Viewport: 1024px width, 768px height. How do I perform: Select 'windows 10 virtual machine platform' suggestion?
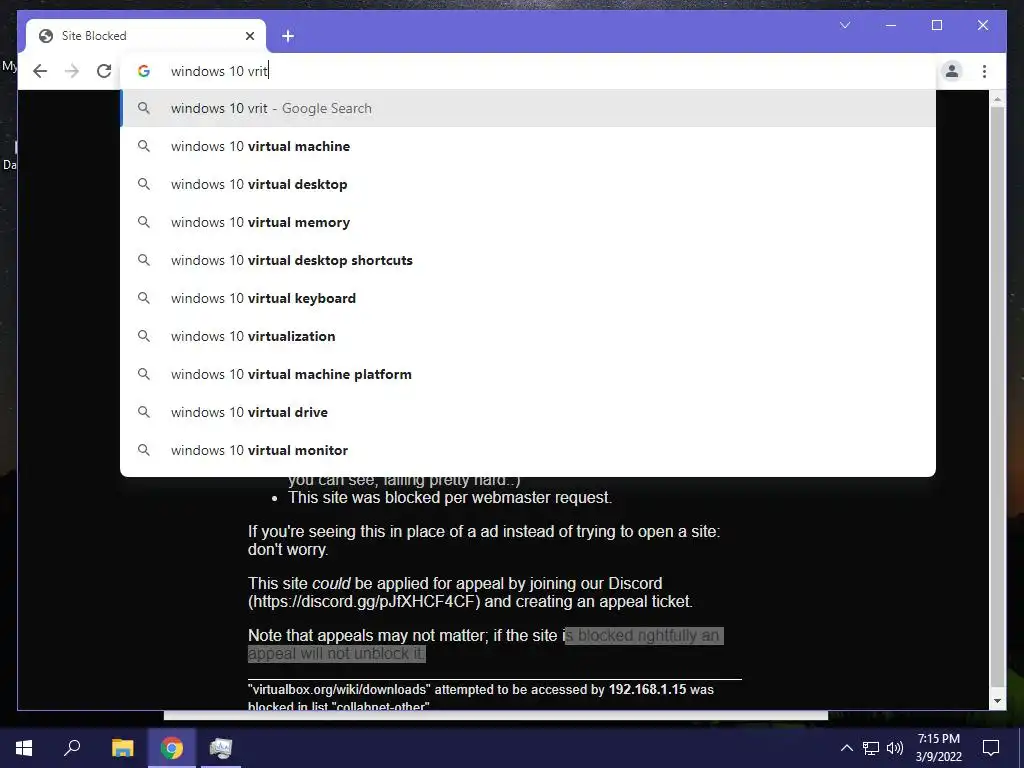tap(528, 374)
